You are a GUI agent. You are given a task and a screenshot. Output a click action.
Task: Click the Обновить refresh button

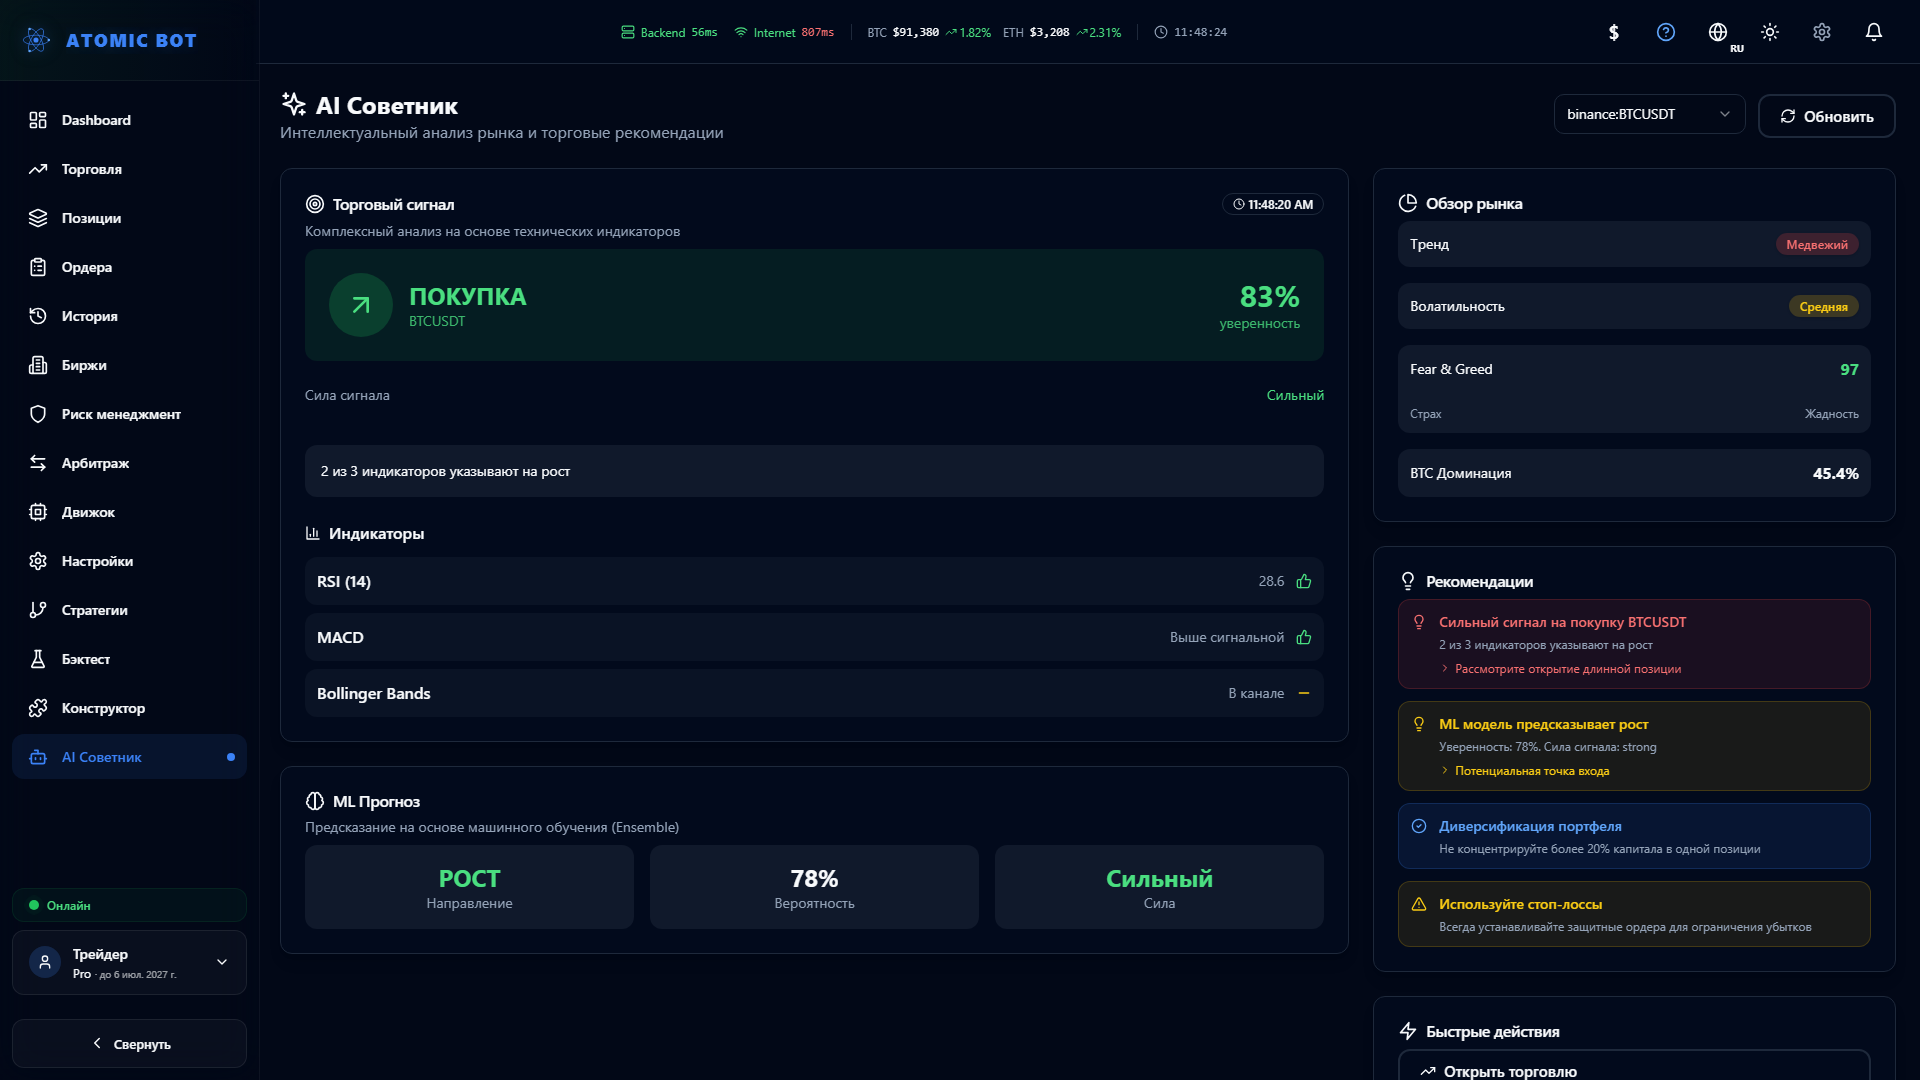[x=1826, y=116]
